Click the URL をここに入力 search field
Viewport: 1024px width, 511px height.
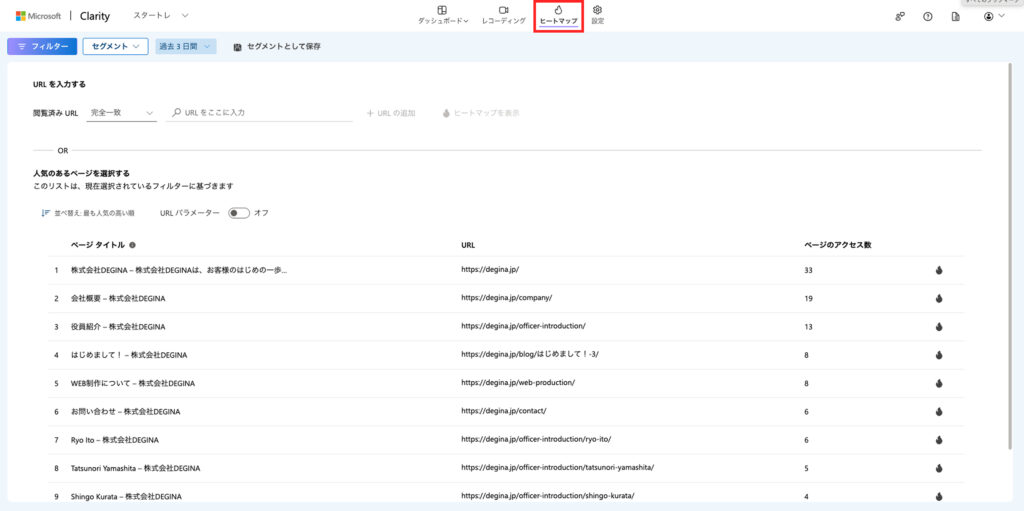(x=265, y=113)
